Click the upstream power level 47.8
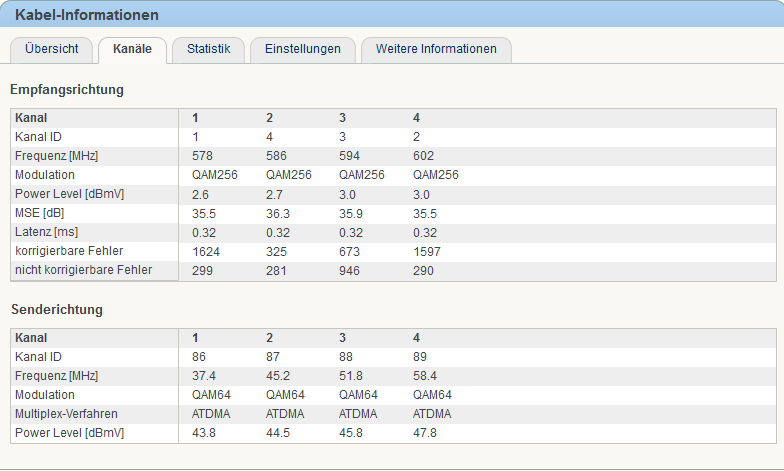Viewport: 784px width, 471px height. 425,432
